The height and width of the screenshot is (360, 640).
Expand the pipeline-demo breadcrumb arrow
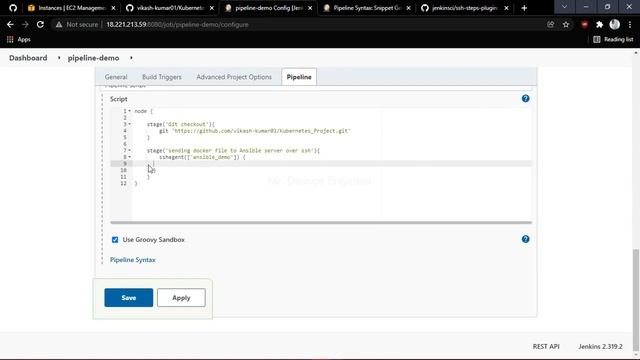(131, 58)
